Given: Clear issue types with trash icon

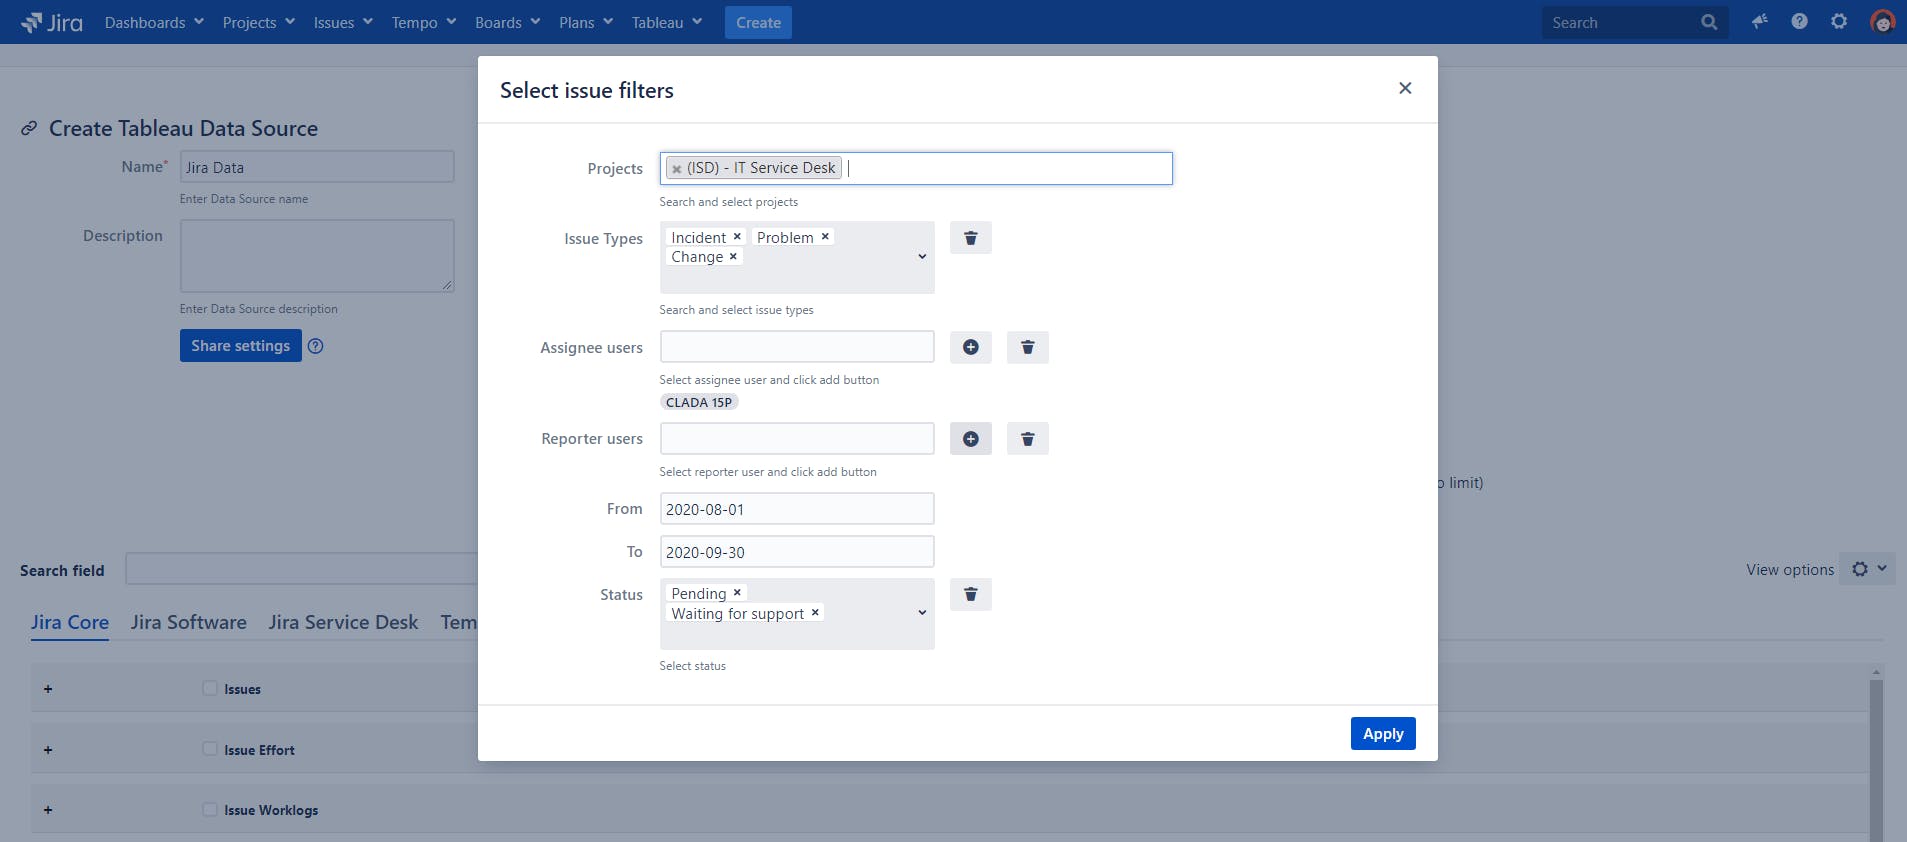Looking at the screenshot, I should click(970, 238).
